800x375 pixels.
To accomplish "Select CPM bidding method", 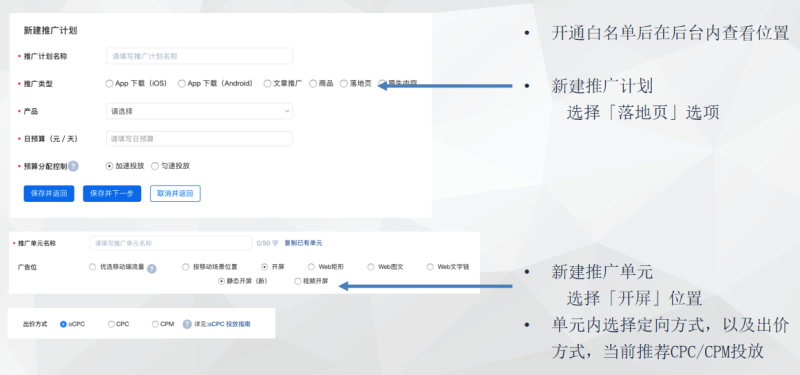I will [155, 324].
